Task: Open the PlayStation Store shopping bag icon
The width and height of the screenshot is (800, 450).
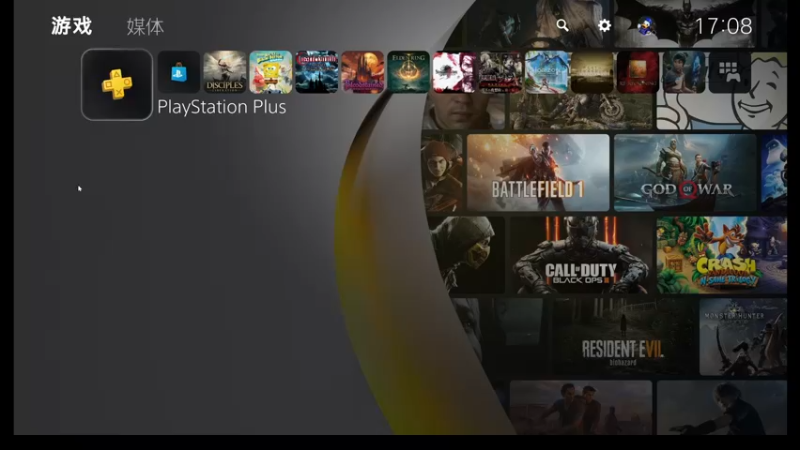Action: click(x=179, y=72)
